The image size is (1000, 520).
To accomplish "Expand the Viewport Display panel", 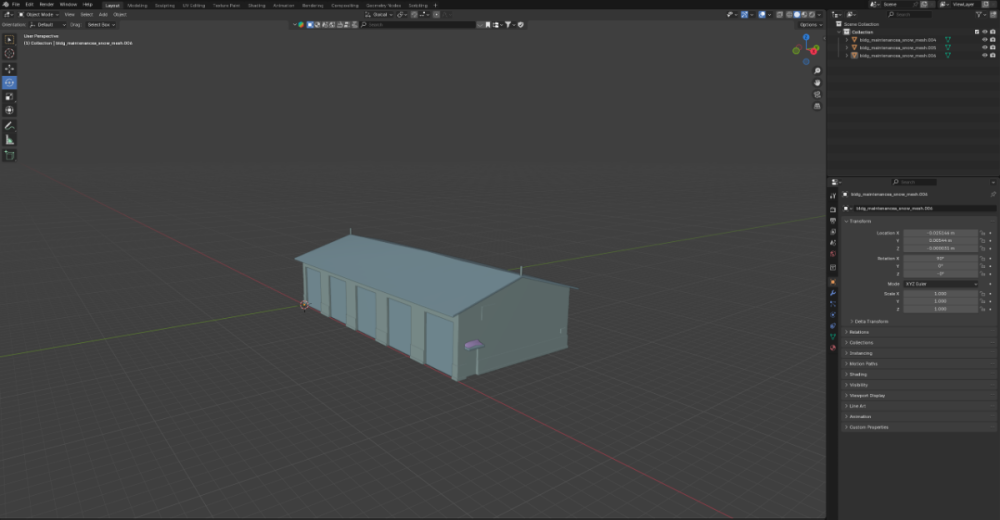I will pos(867,395).
